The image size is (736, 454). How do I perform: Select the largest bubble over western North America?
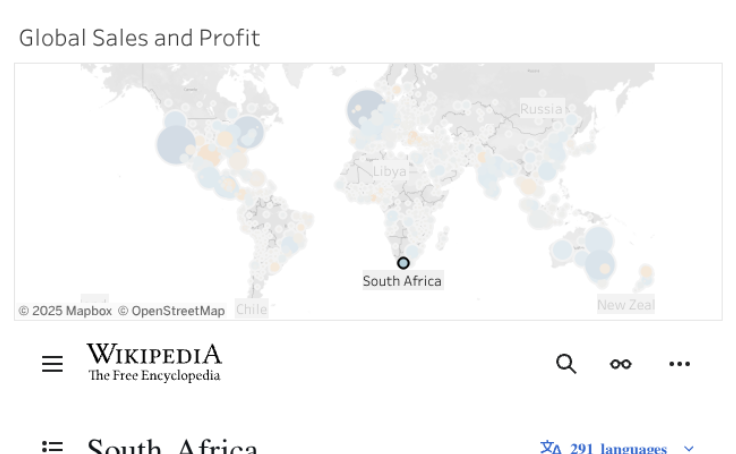pos(176,145)
